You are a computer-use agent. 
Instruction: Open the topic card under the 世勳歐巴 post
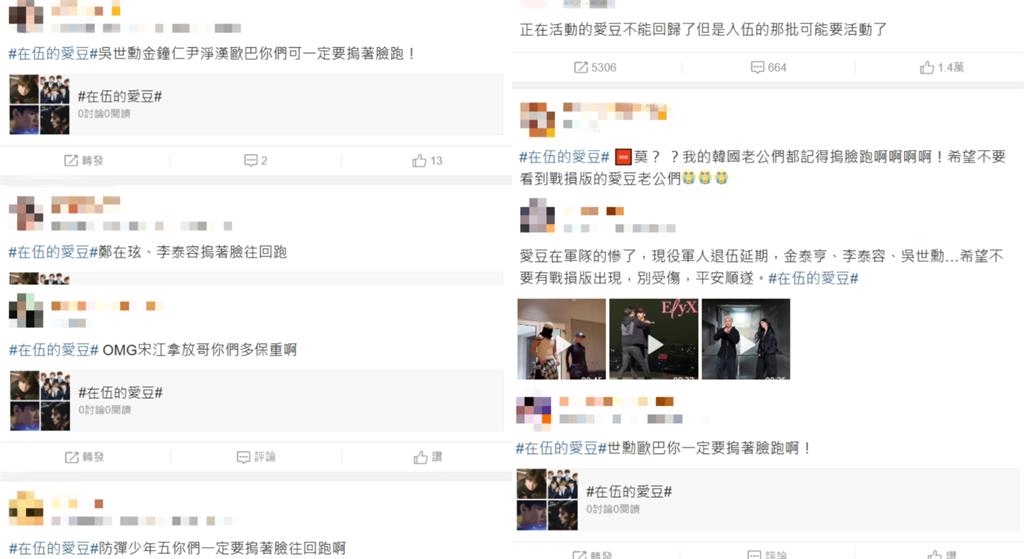[x=767, y=500]
